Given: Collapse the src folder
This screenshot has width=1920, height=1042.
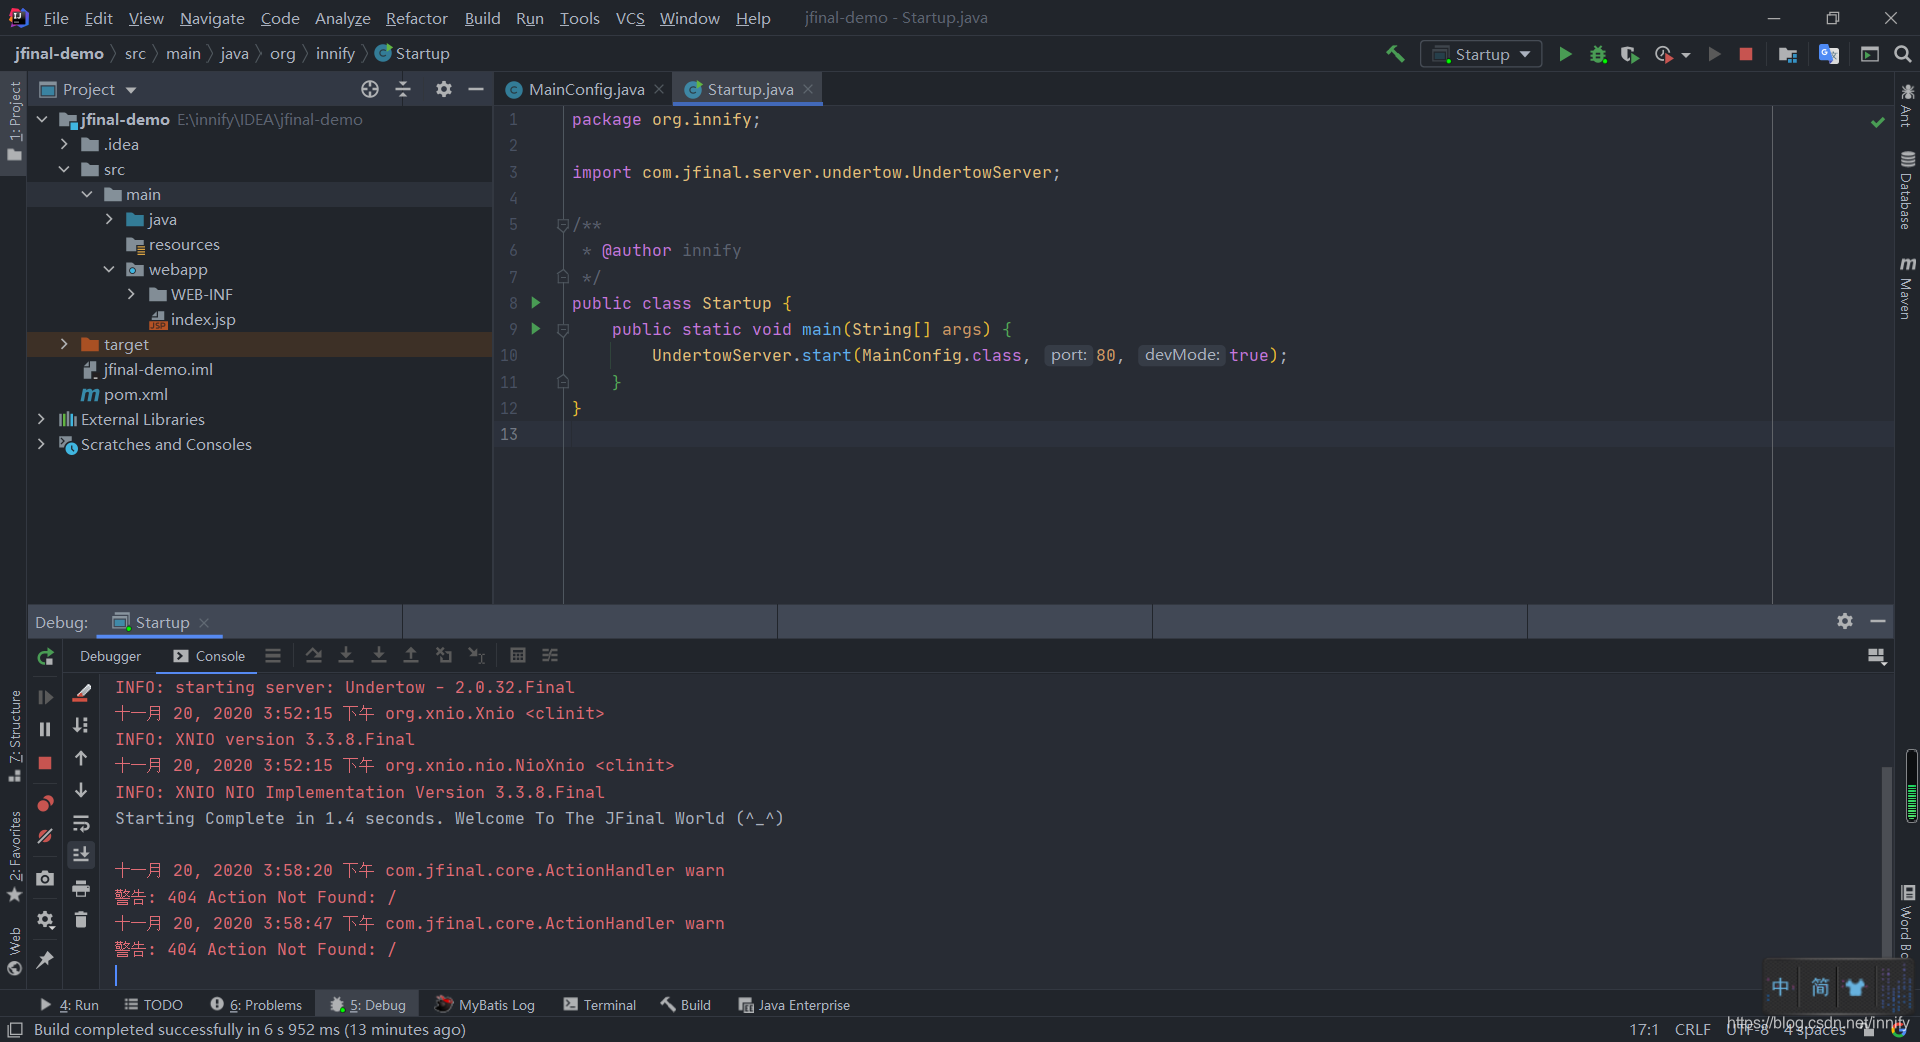Looking at the screenshot, I should [64, 169].
